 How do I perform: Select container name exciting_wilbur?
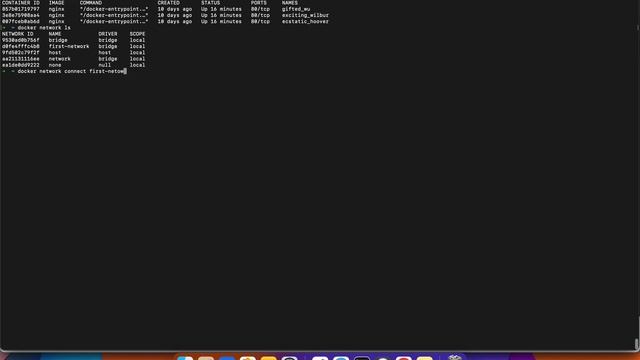pos(305,15)
